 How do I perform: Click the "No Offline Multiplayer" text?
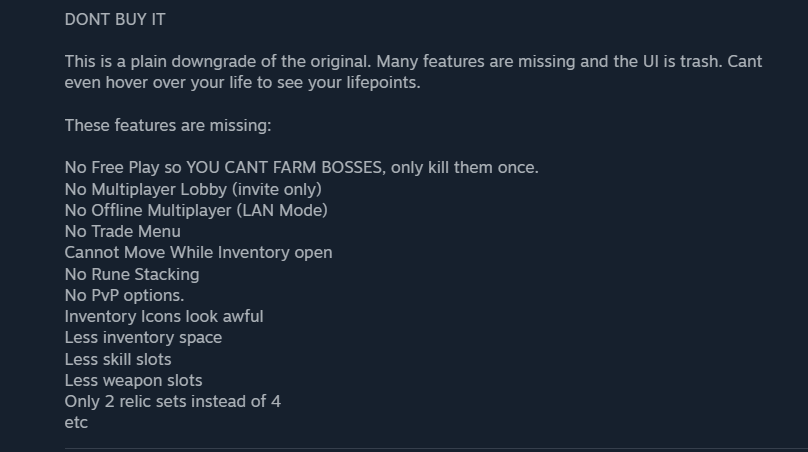pos(147,210)
